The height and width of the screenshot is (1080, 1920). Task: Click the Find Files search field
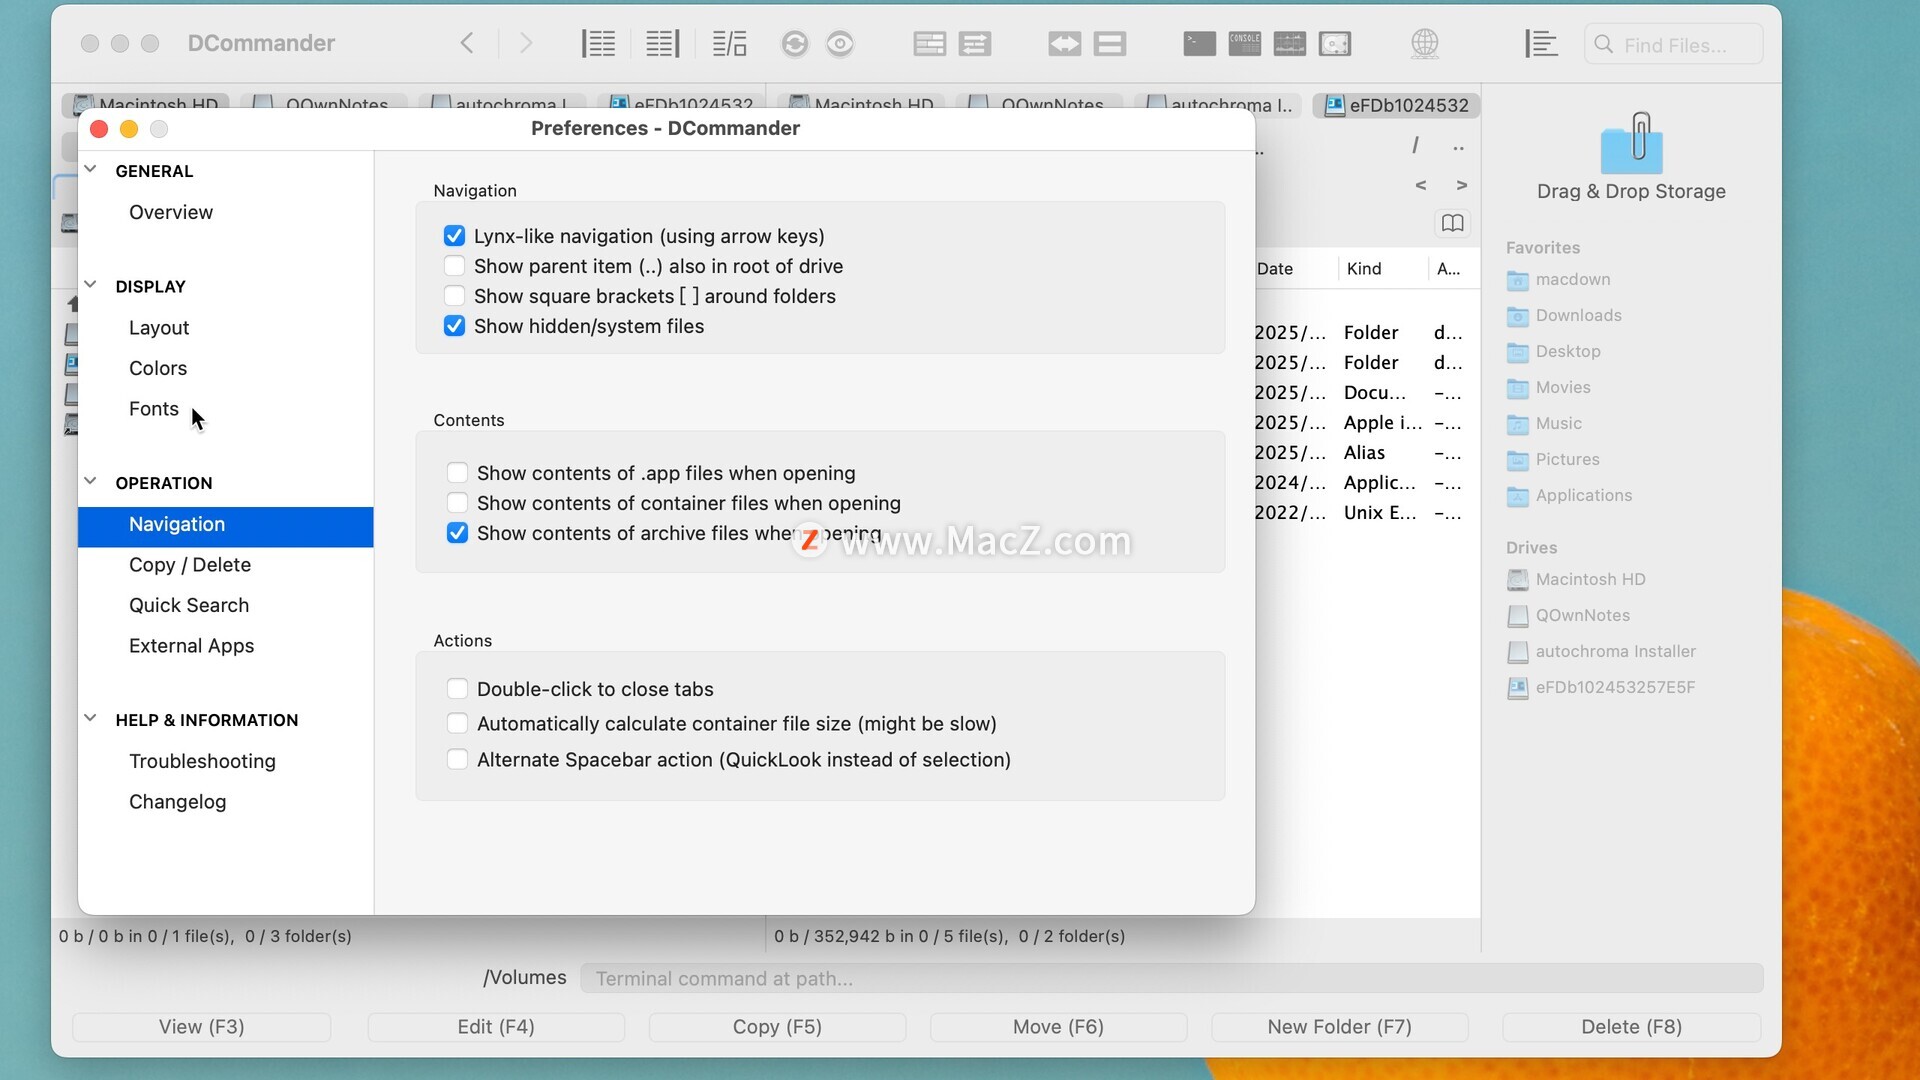point(1673,45)
